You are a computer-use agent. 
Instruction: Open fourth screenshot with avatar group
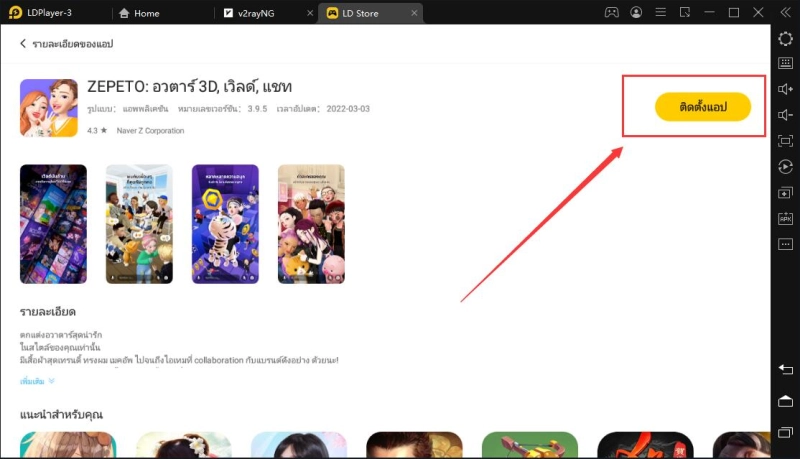[x=311, y=224]
